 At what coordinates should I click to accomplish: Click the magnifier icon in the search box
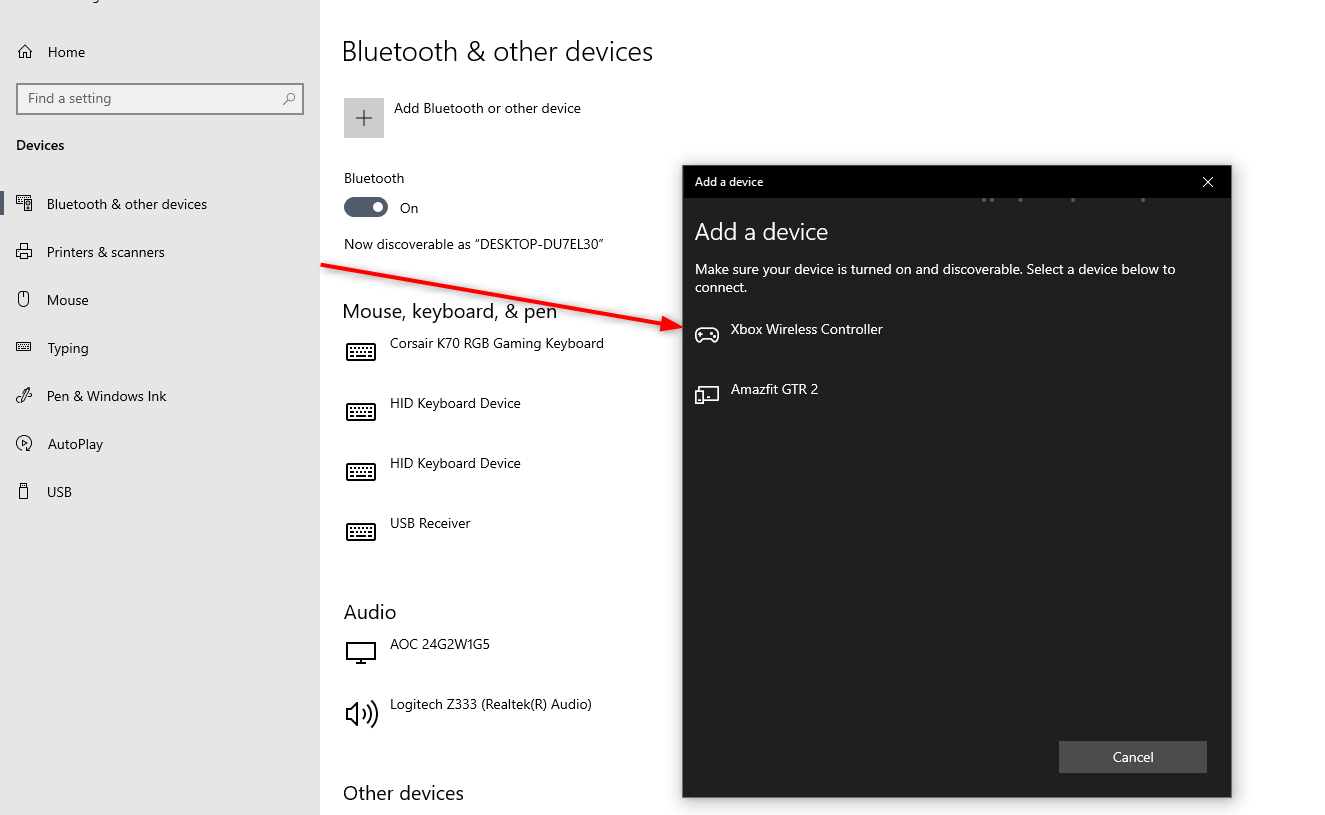(289, 98)
